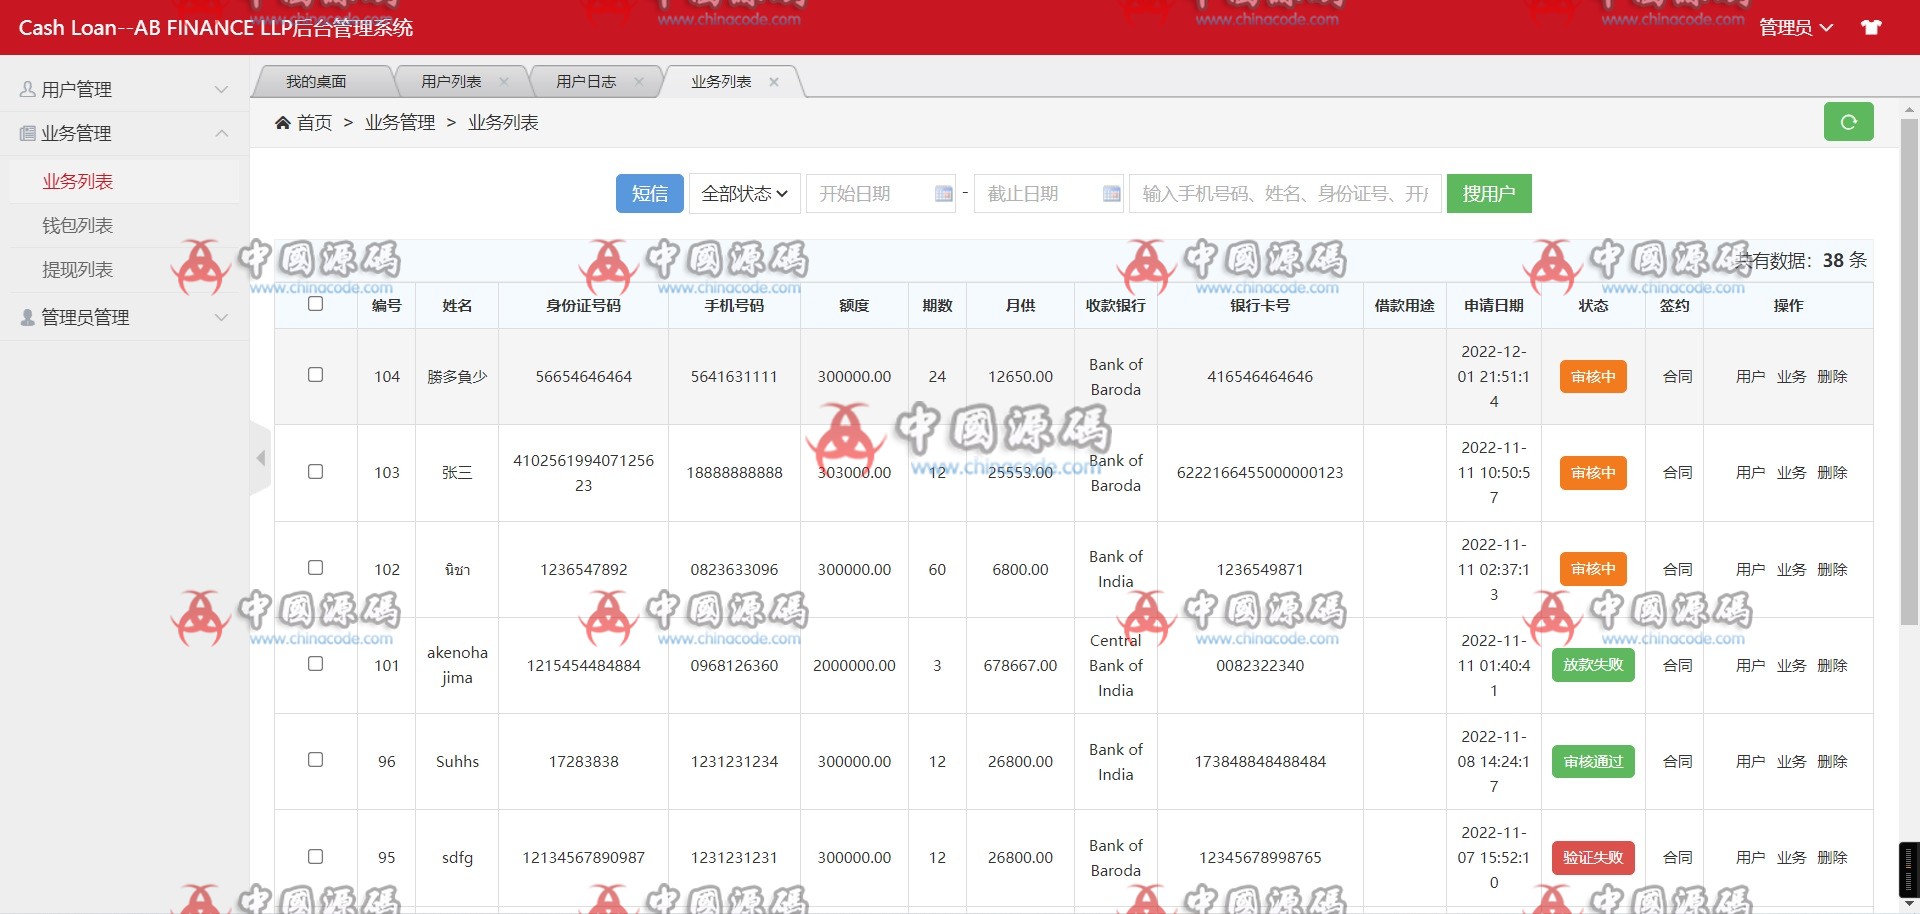Click the green 搜用户 search button
This screenshot has height=914, width=1920.
point(1488,194)
